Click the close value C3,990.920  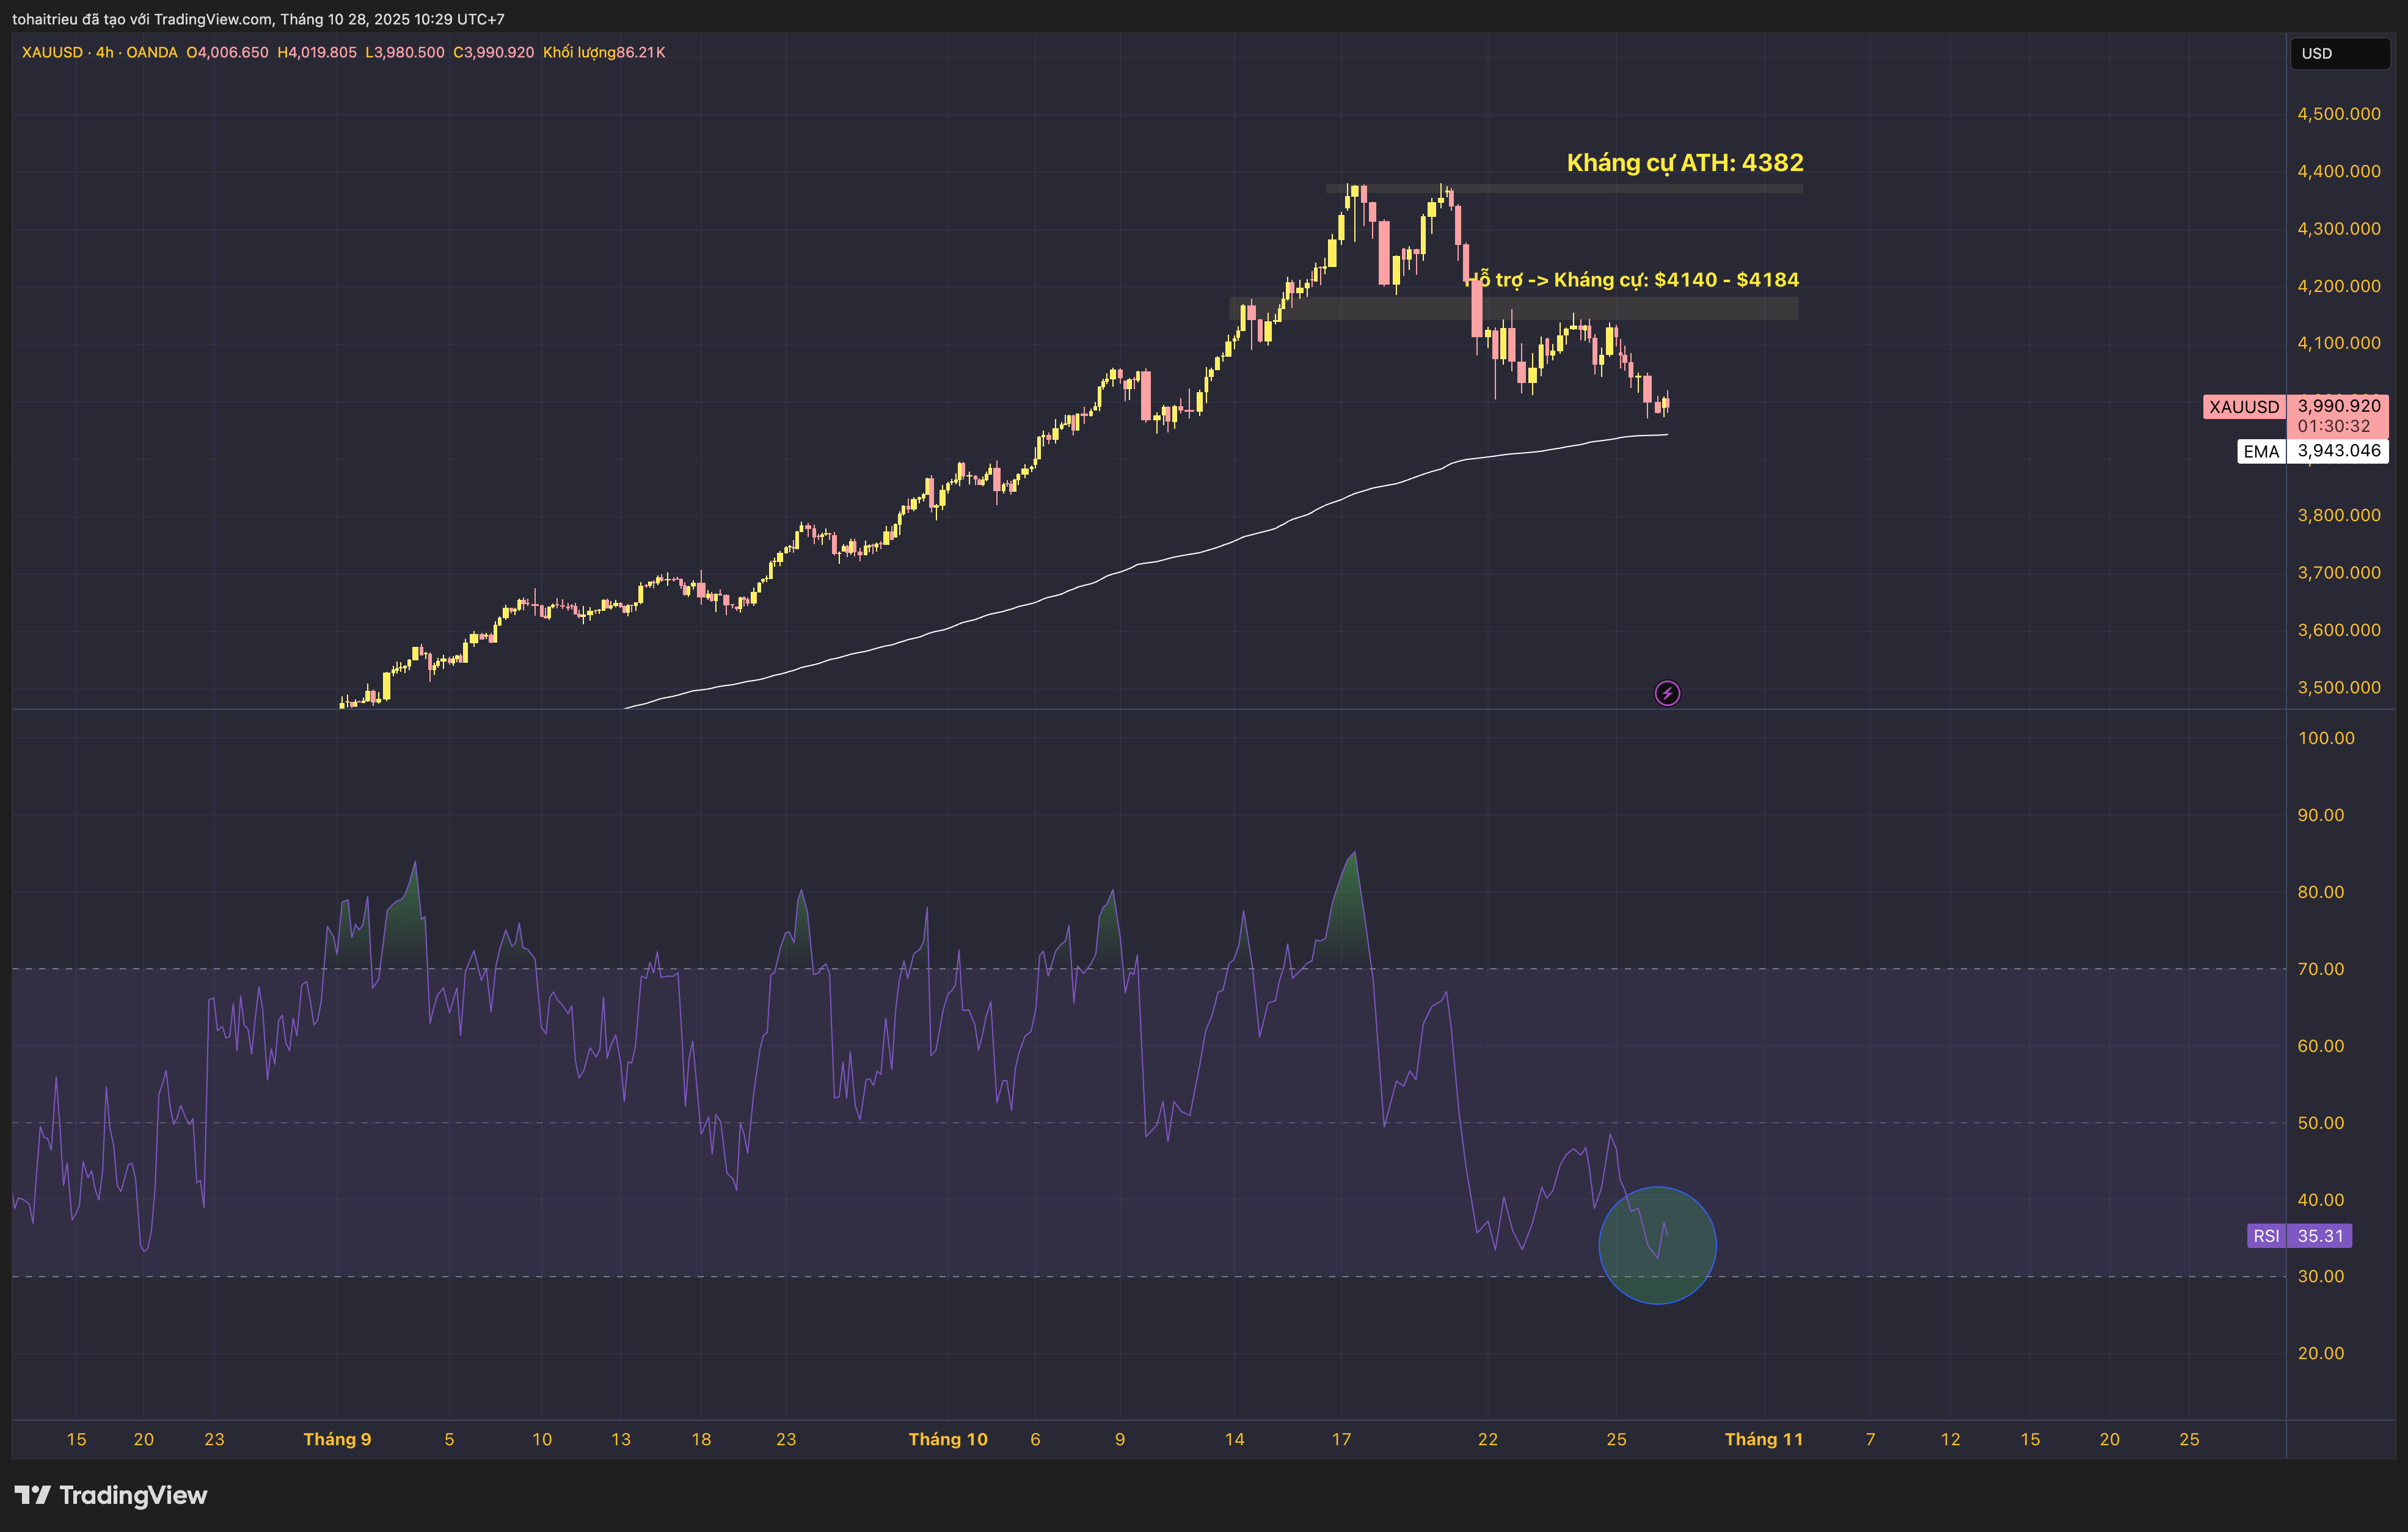click(x=494, y=52)
